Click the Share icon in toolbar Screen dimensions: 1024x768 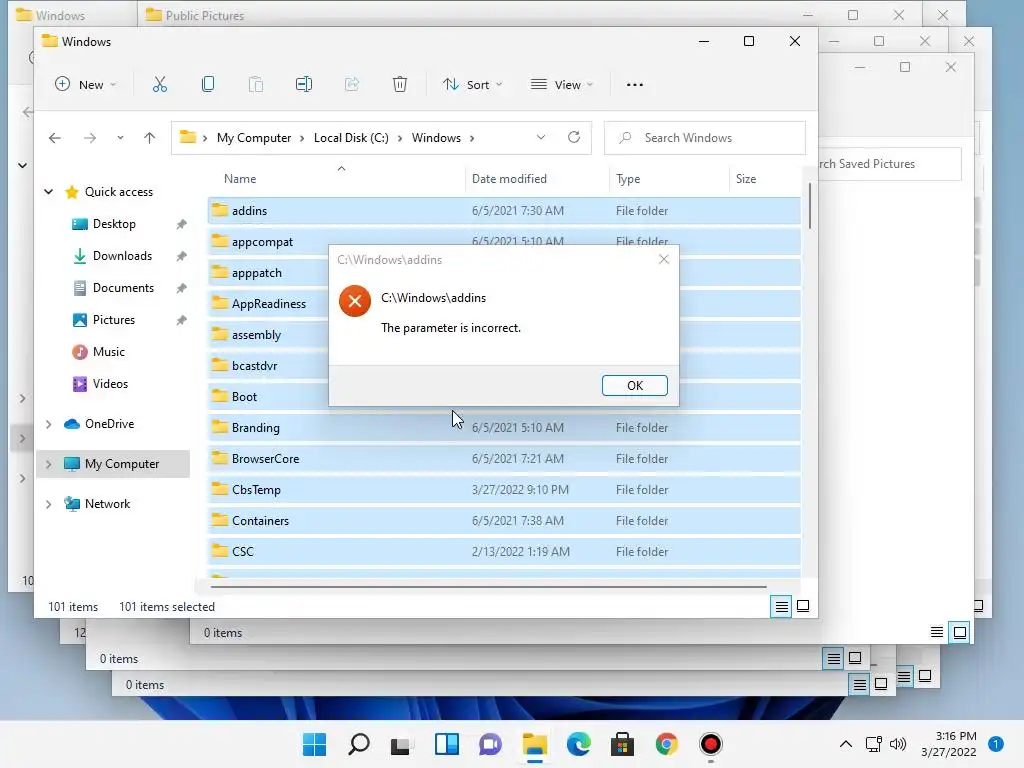click(x=352, y=84)
